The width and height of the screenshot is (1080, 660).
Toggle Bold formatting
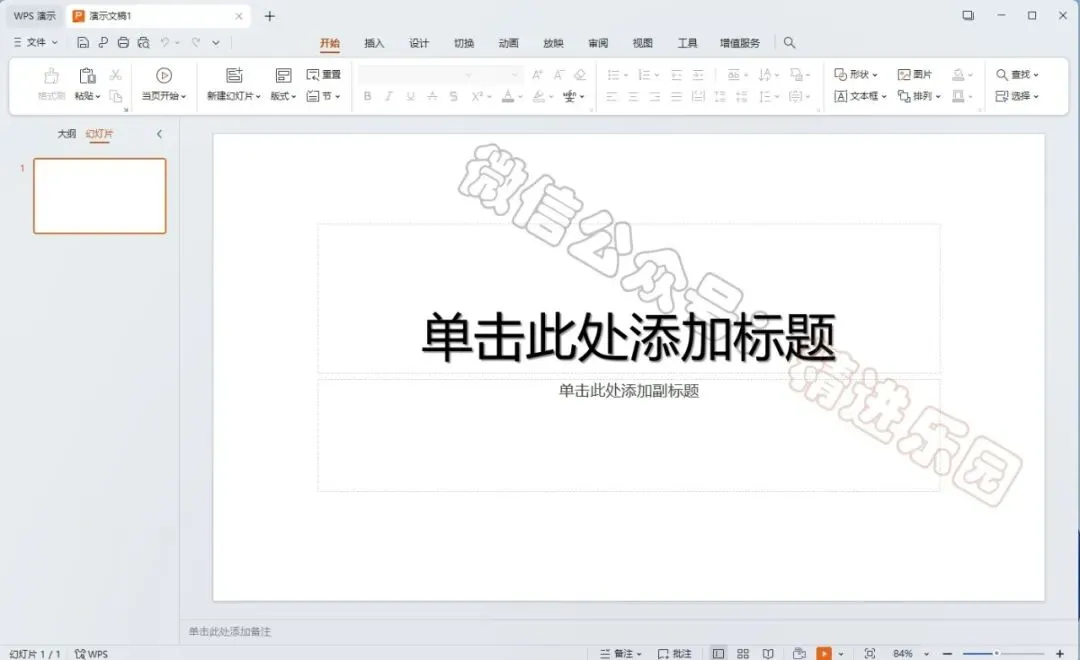(368, 96)
